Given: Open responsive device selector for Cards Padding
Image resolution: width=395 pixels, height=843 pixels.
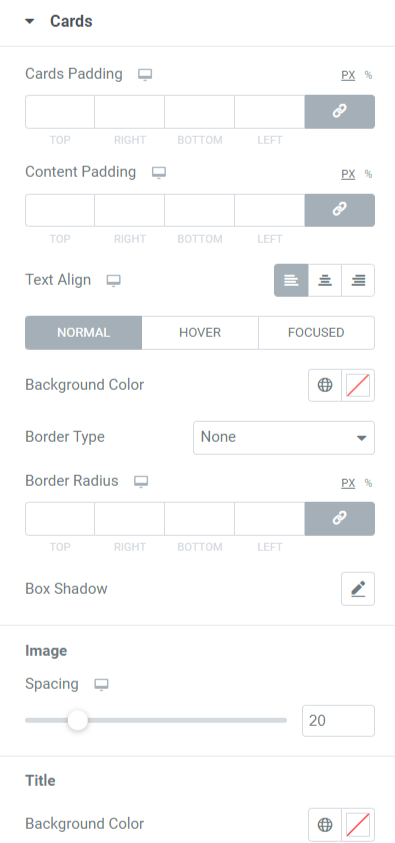Looking at the screenshot, I should pyautogui.click(x=145, y=75).
